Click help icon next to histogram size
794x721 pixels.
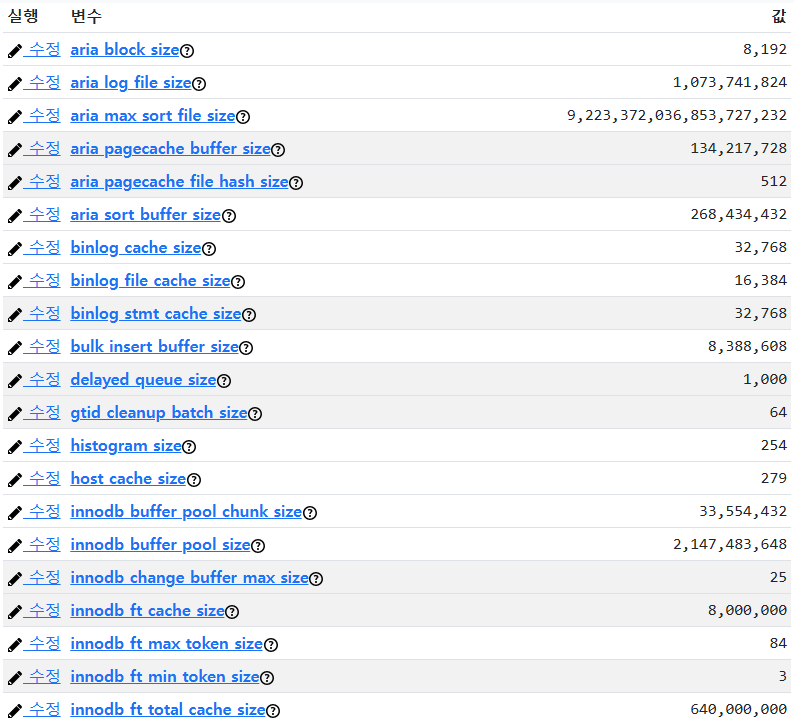(189, 447)
